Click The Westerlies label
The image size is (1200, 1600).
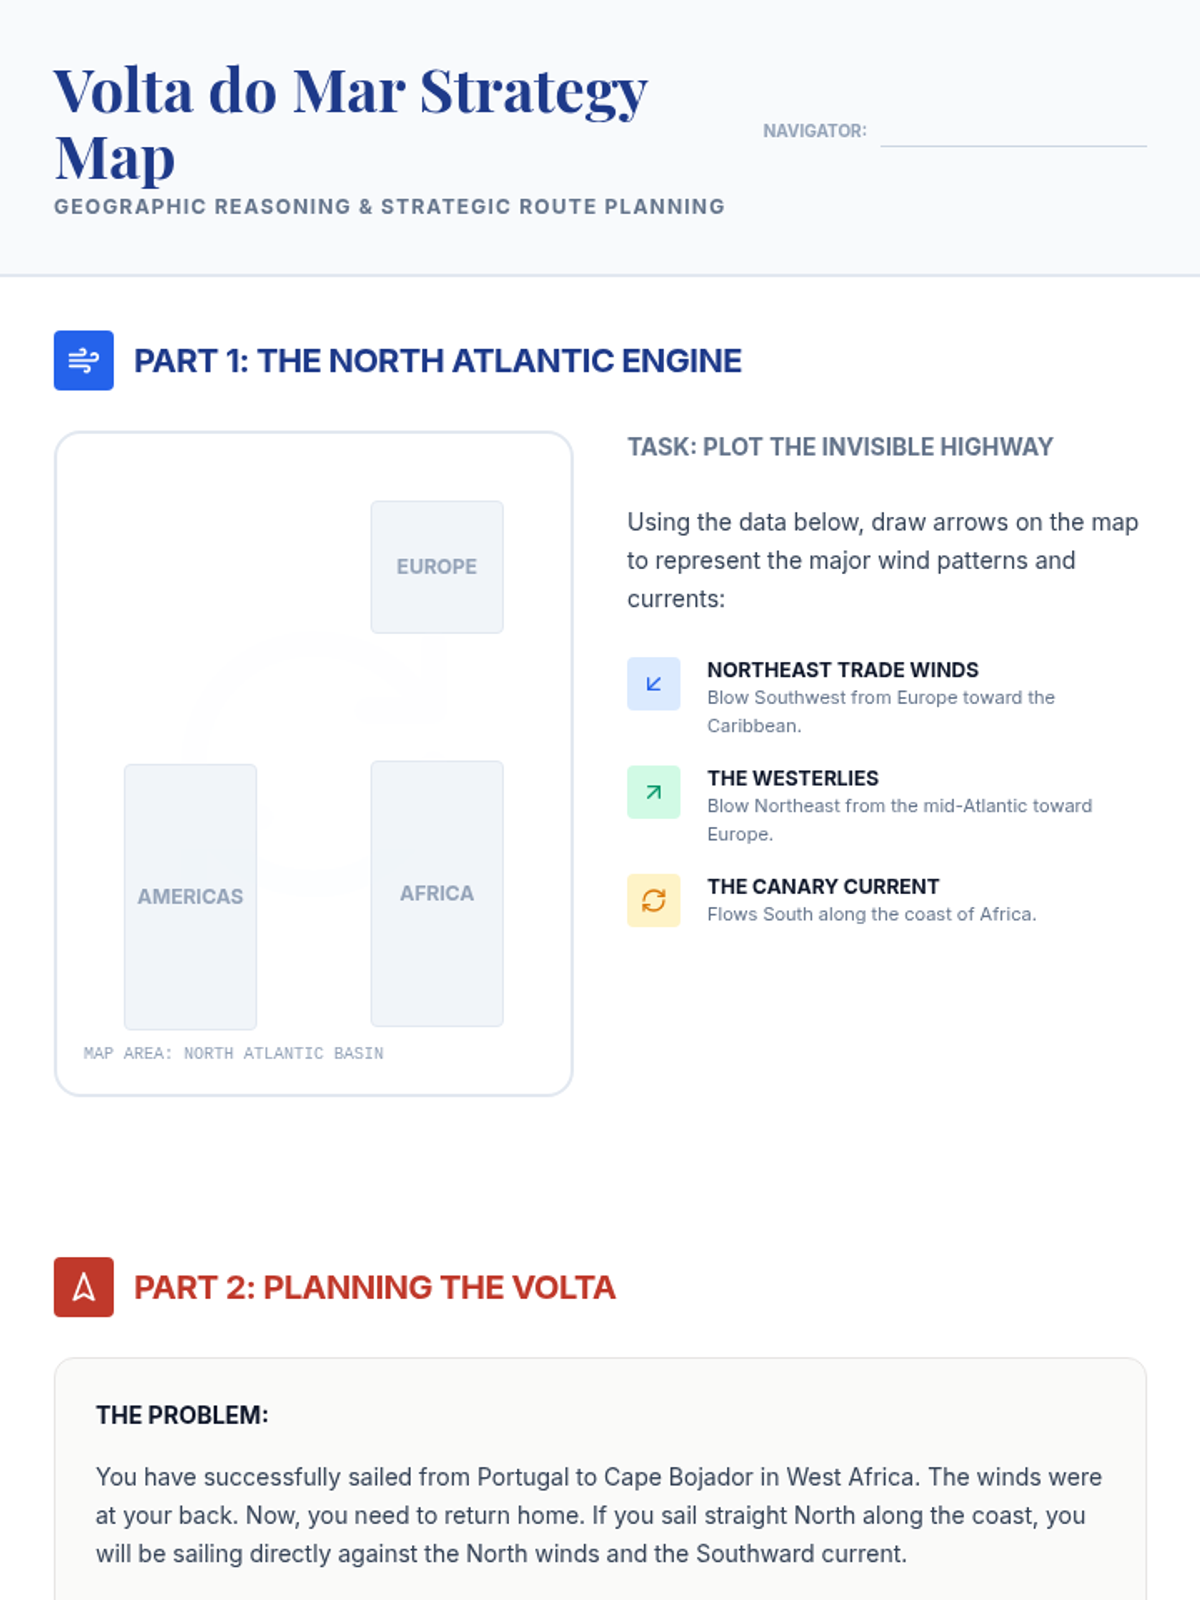coord(793,778)
